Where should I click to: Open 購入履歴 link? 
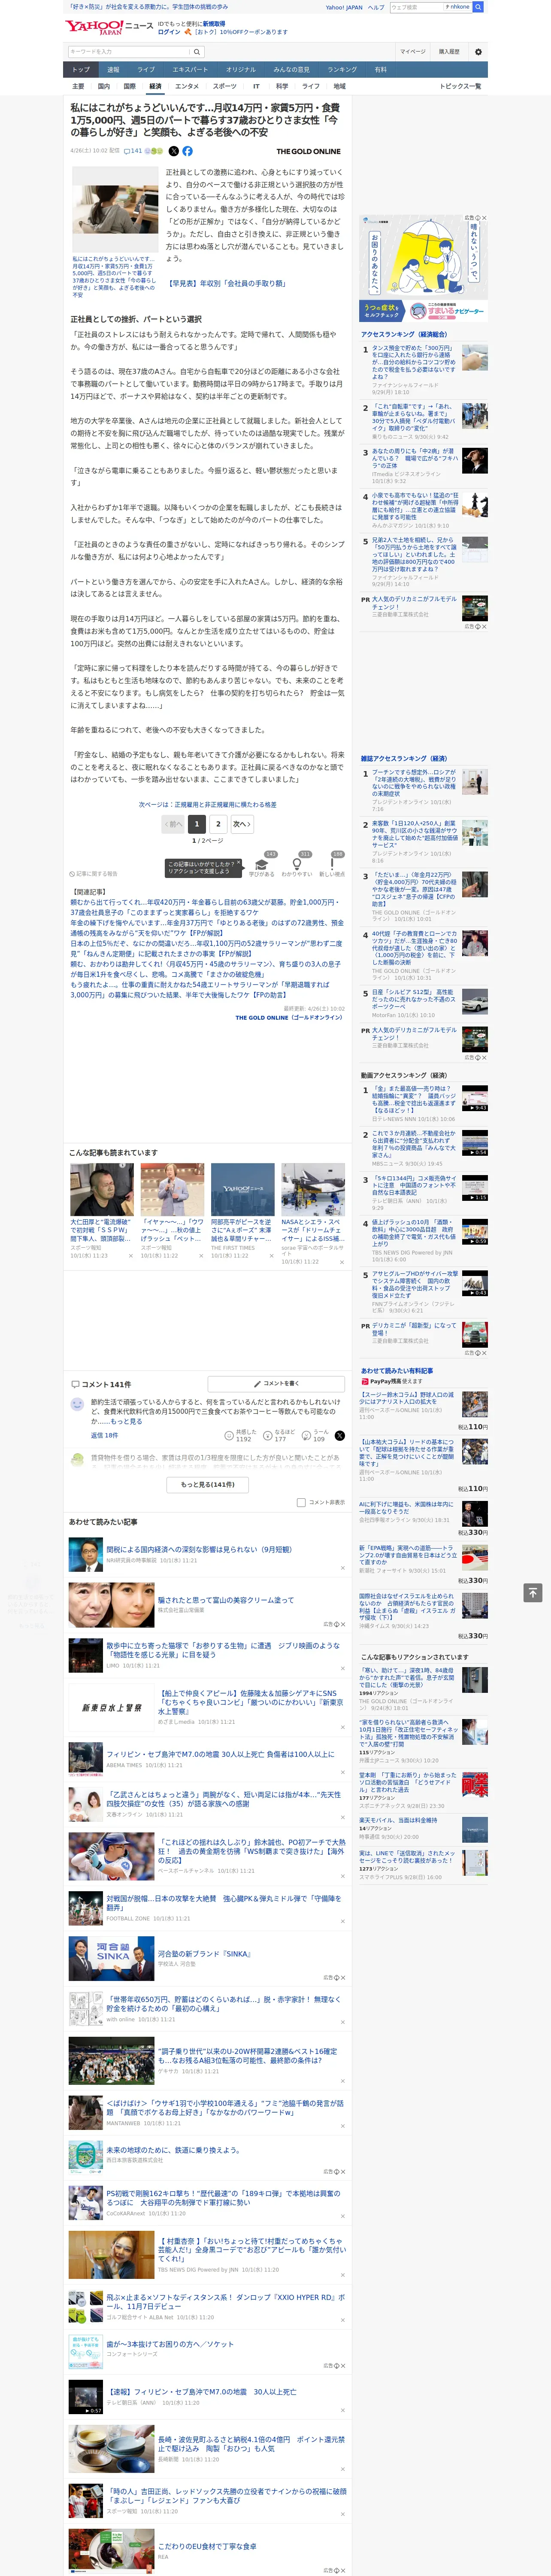tap(449, 52)
